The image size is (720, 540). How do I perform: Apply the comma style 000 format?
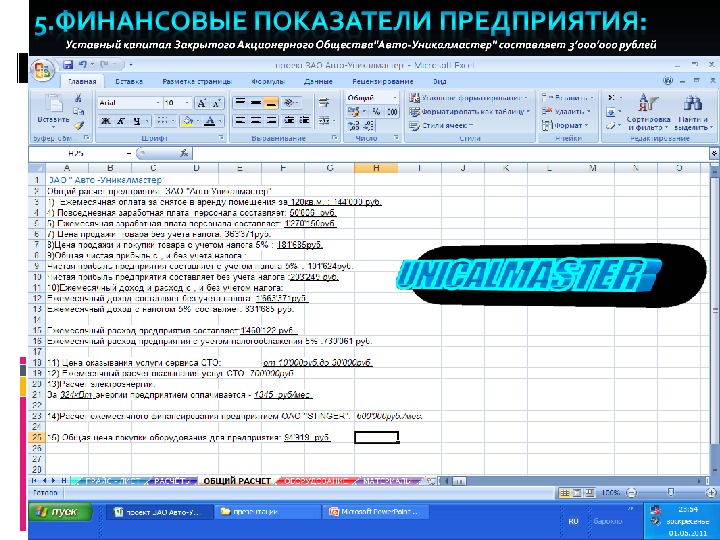coord(392,112)
